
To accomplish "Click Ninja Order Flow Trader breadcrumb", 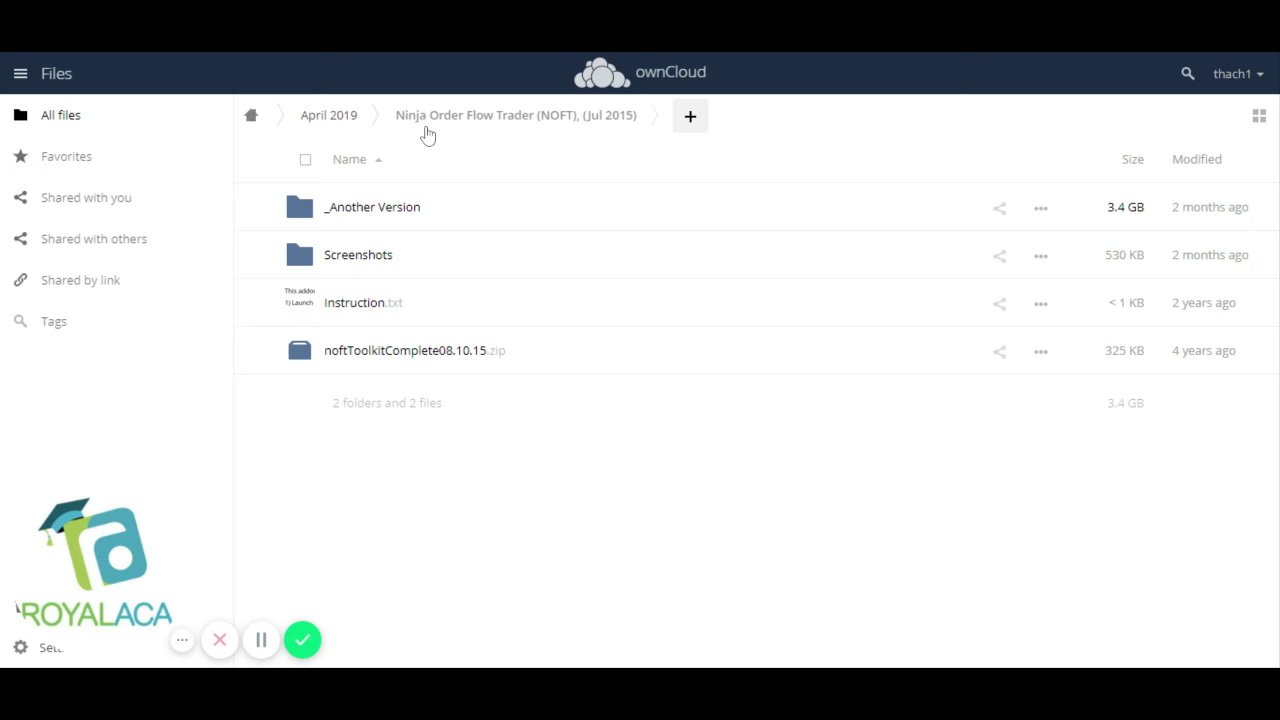I will [x=516, y=115].
